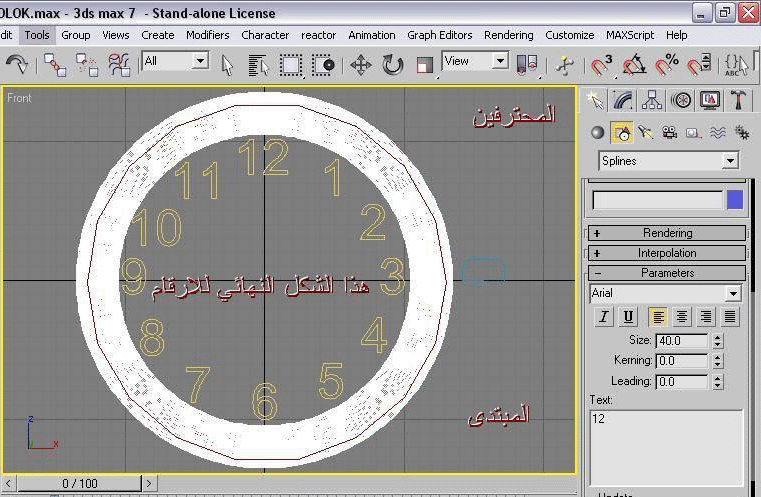
Task: Open the Display panel tab
Action: pos(710,100)
